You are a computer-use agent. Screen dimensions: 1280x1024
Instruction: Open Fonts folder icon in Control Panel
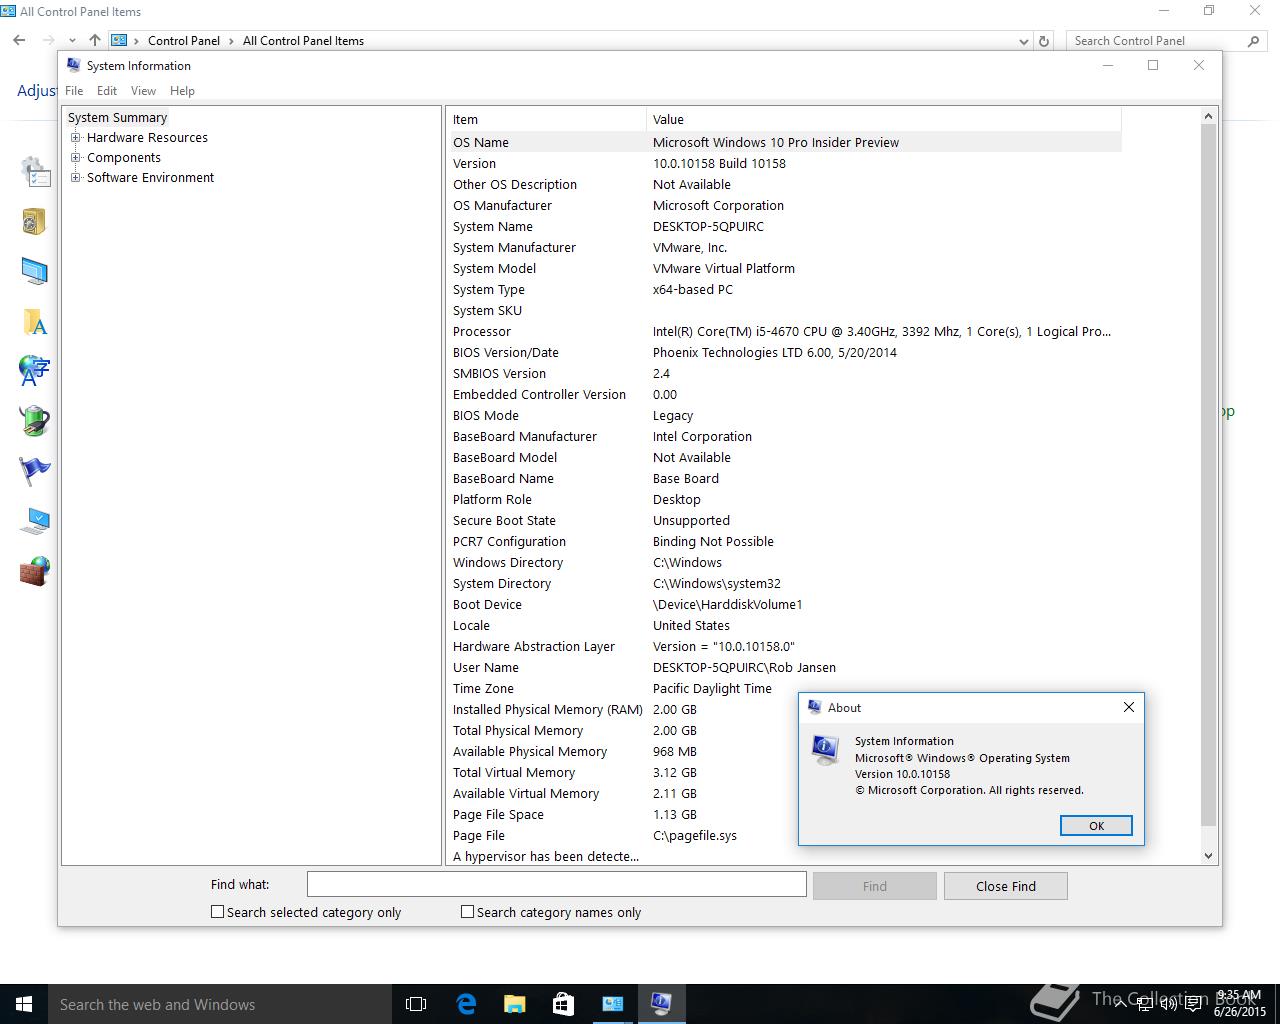coord(34,321)
